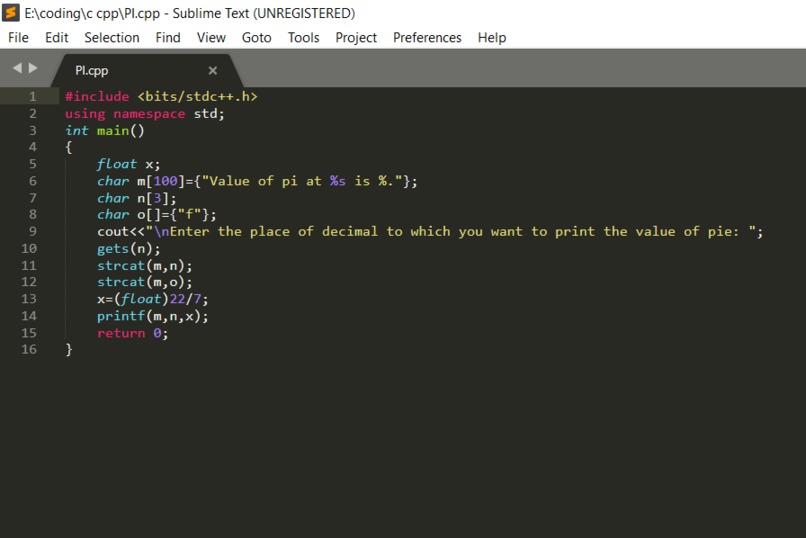The height and width of the screenshot is (538, 806).
Task: Click 'gets(n);' call
Action: tap(129, 249)
